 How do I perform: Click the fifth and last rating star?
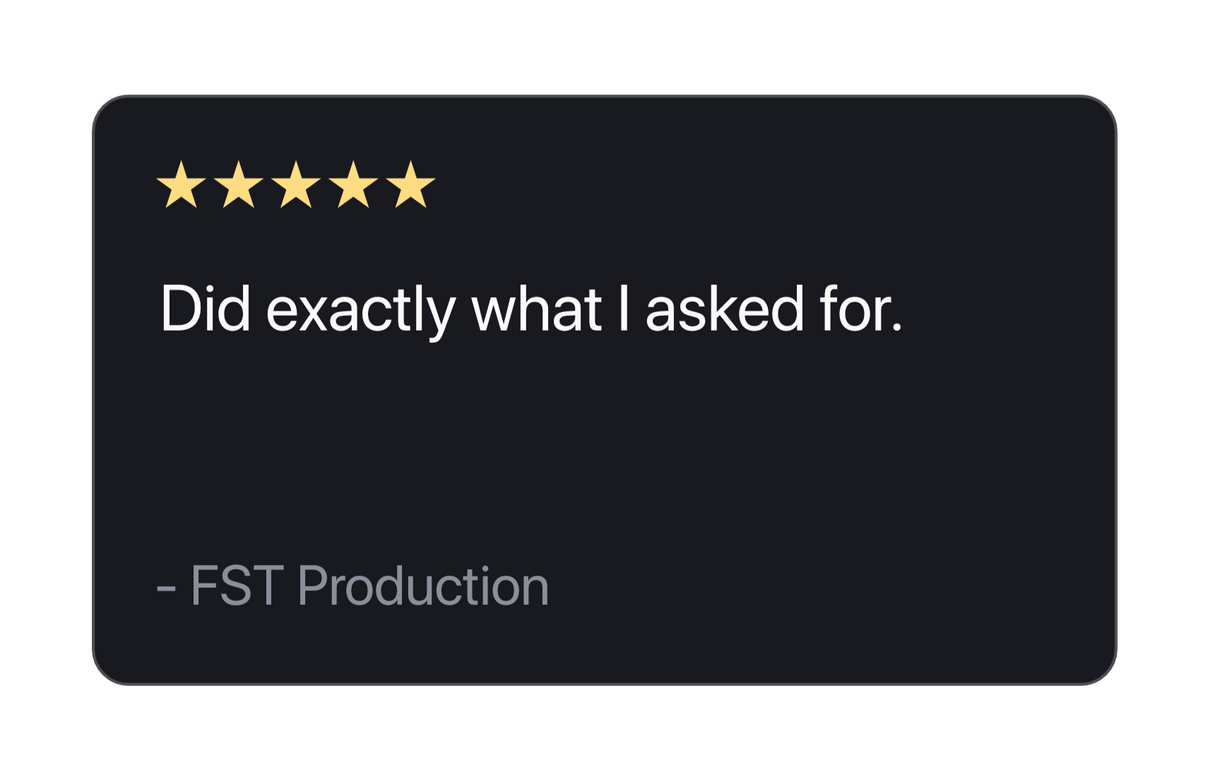pos(411,187)
